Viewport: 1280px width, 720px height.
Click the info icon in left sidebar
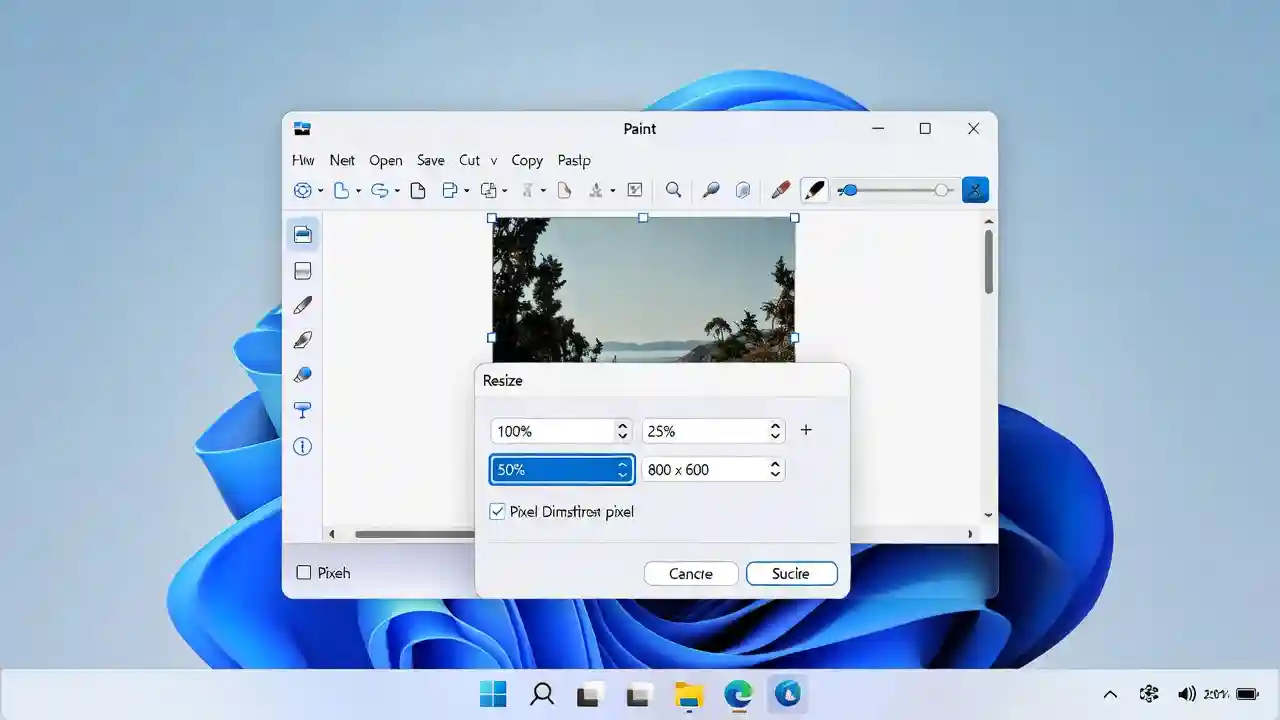click(x=302, y=447)
